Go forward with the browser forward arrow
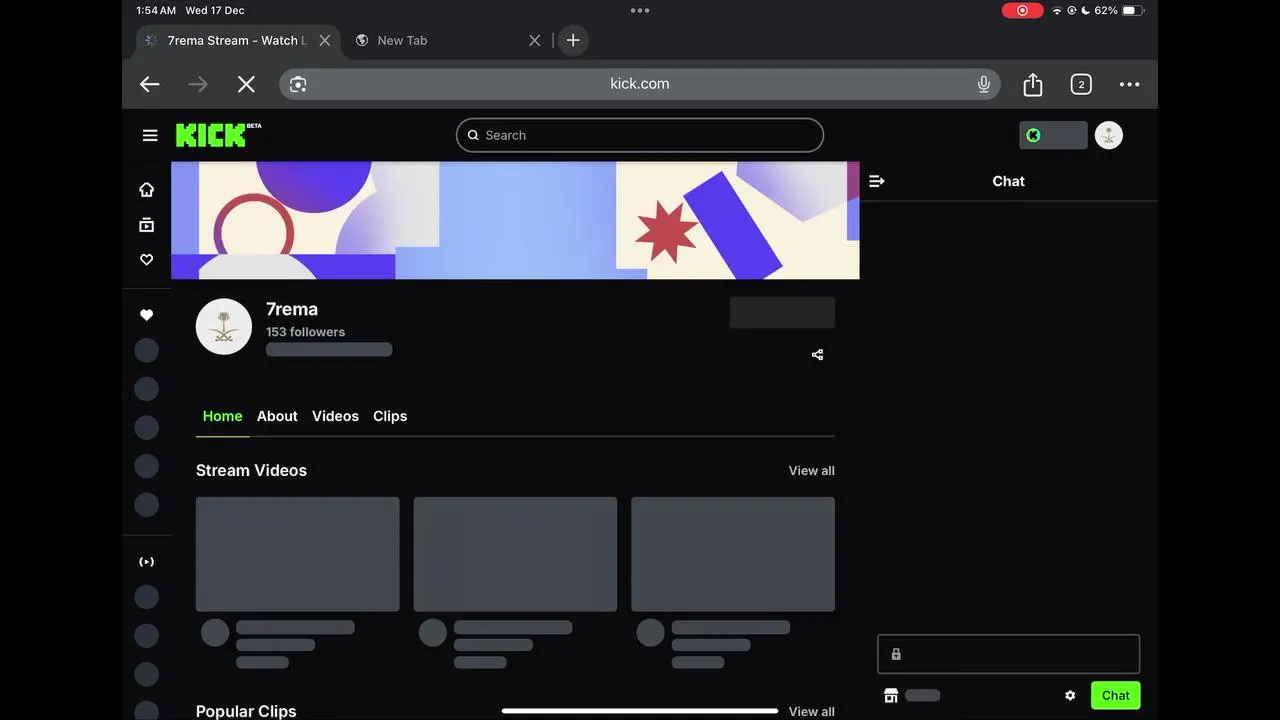This screenshot has width=1280, height=720. [198, 84]
